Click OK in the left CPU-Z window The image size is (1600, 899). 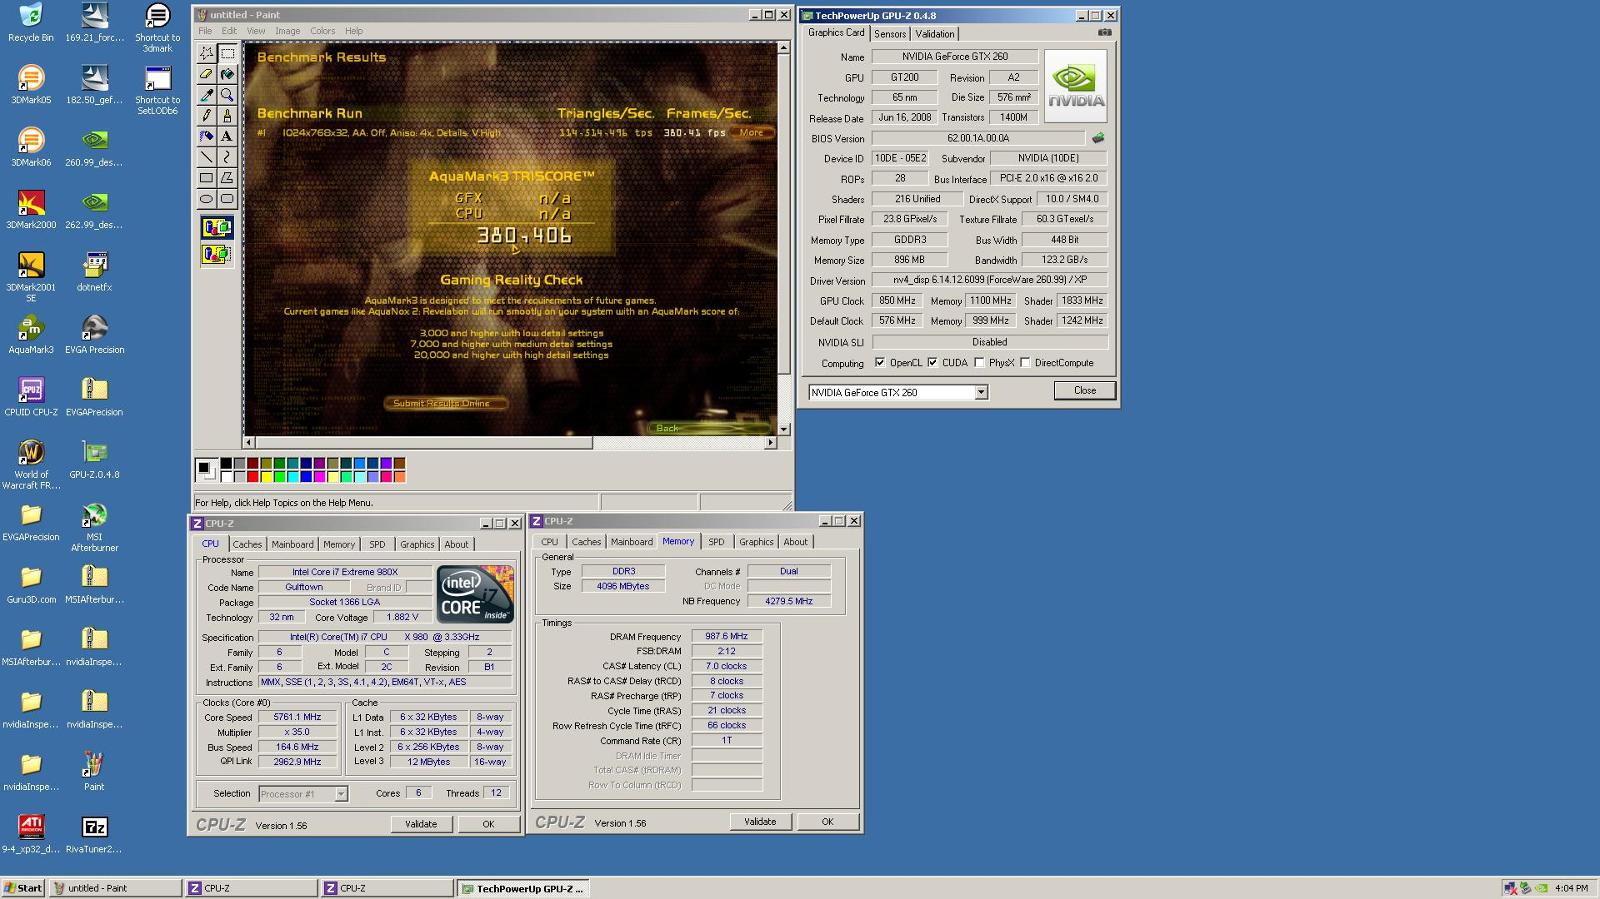488,824
